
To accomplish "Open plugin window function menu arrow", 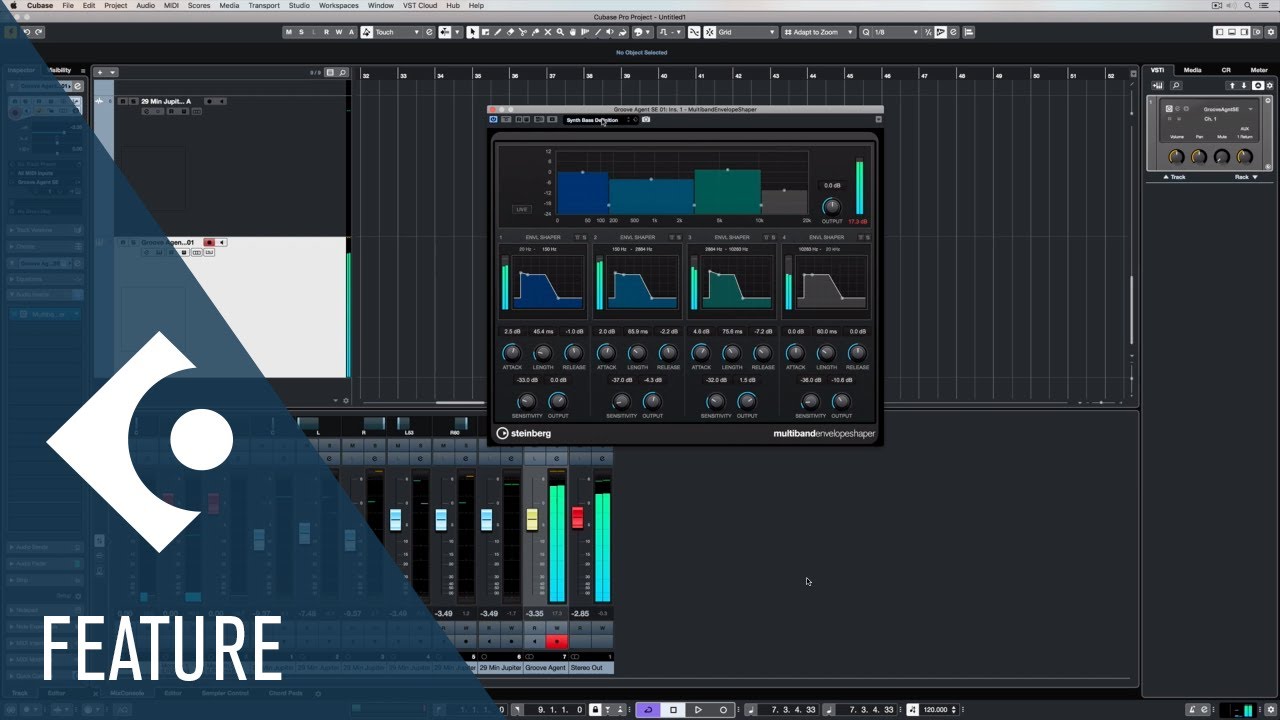I will tap(878, 120).
